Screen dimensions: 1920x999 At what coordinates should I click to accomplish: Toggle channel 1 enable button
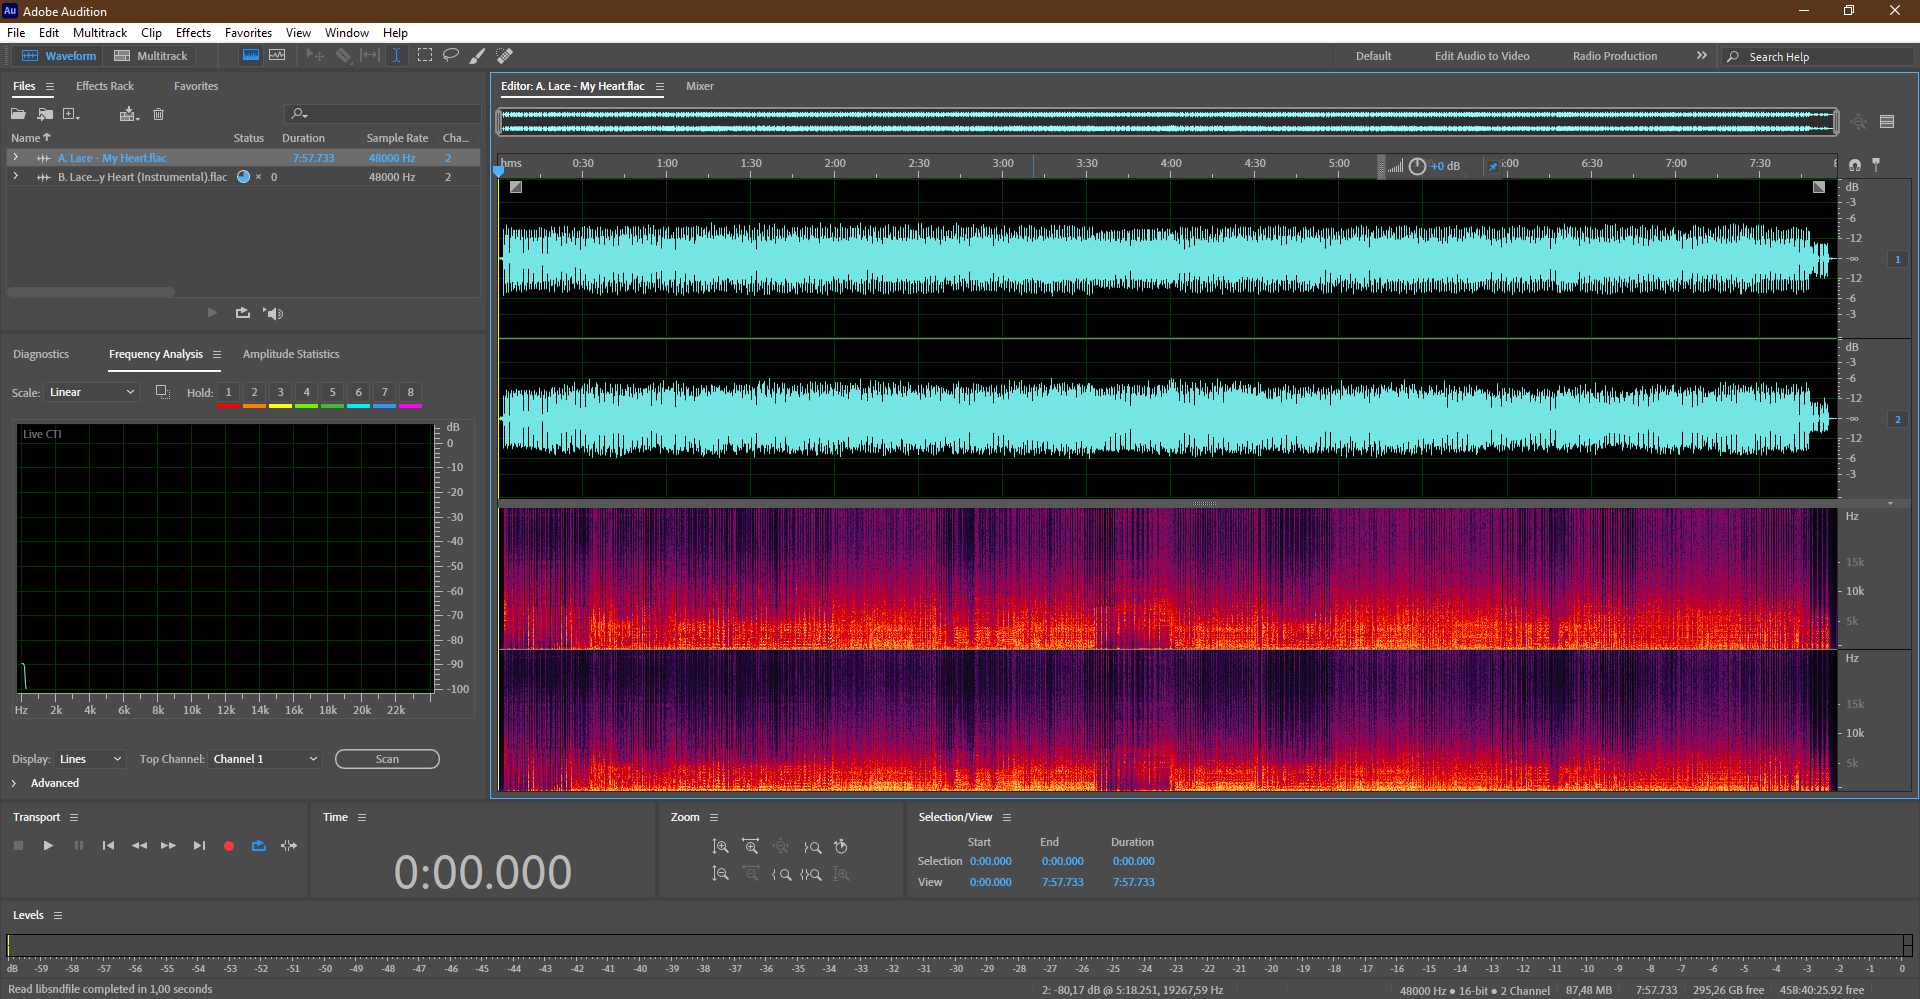coord(1897,259)
